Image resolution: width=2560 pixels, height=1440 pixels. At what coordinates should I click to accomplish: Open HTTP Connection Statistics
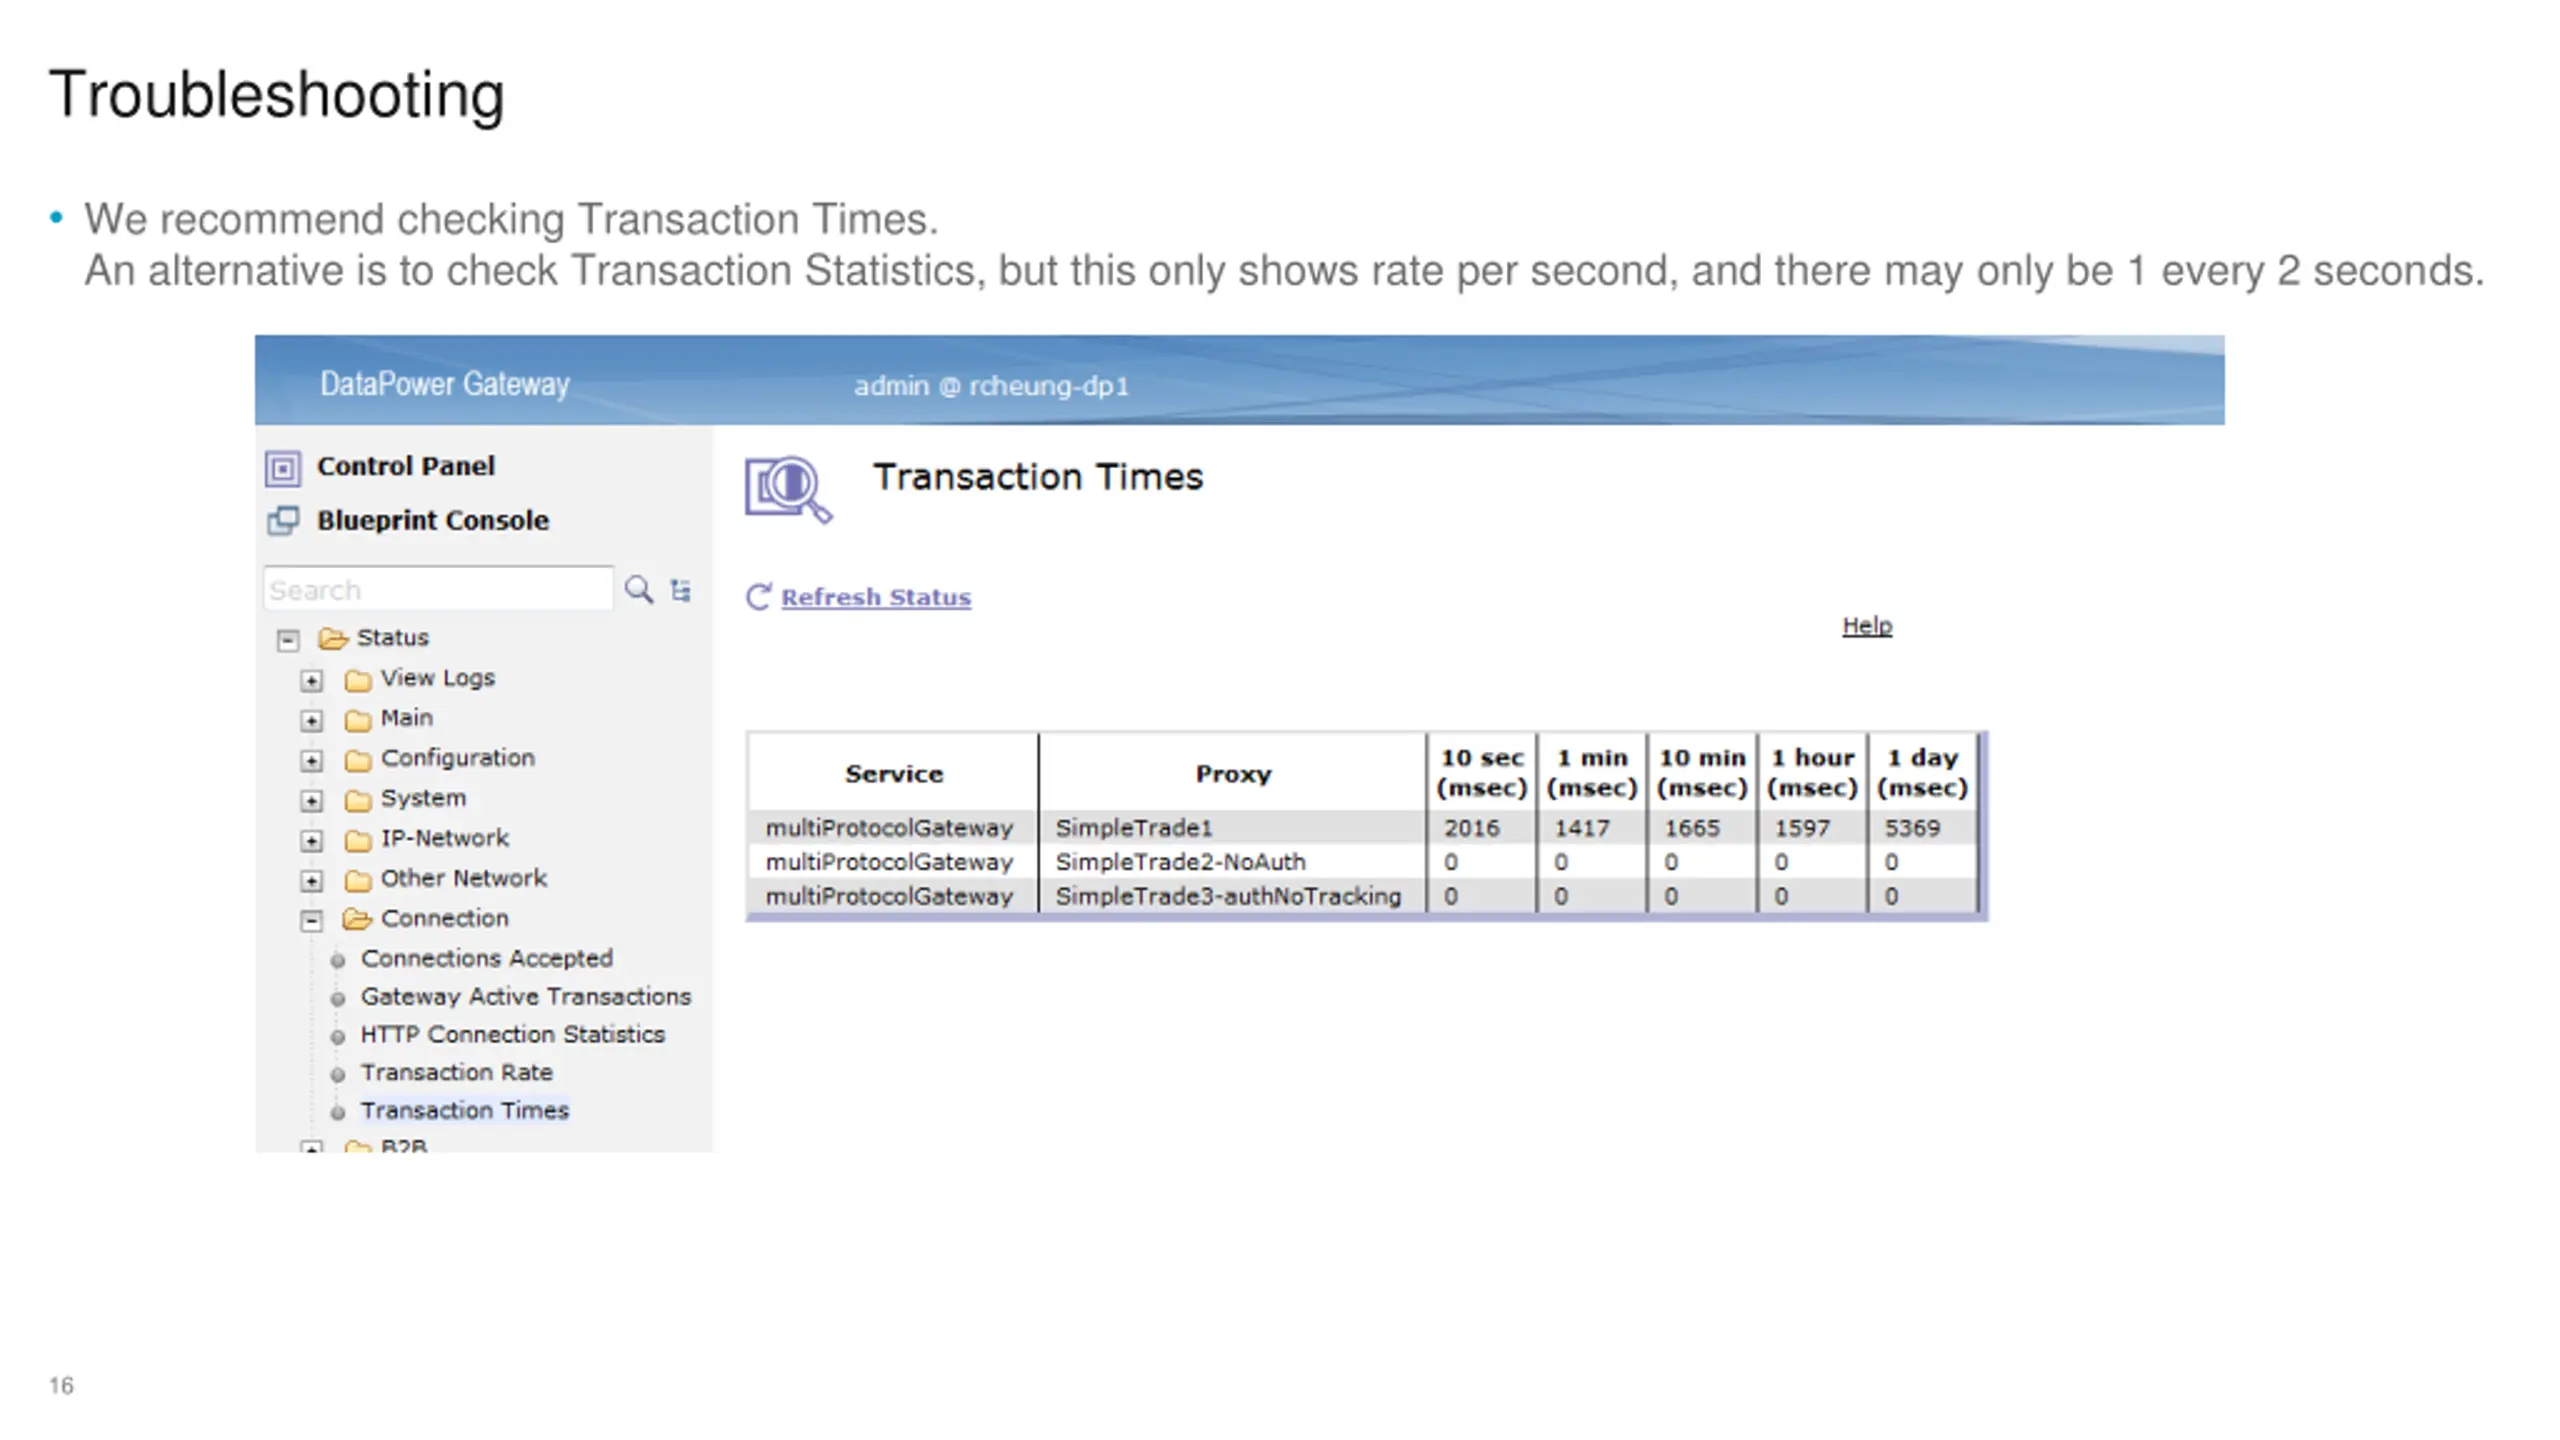513,1034
